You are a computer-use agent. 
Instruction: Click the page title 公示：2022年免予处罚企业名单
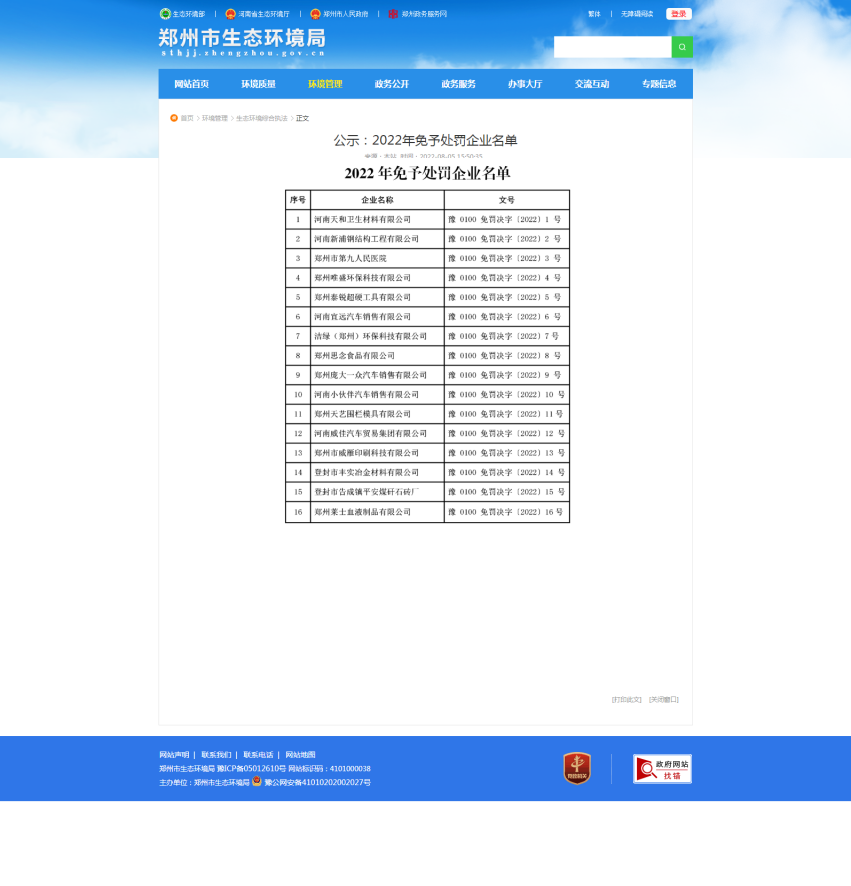426,140
